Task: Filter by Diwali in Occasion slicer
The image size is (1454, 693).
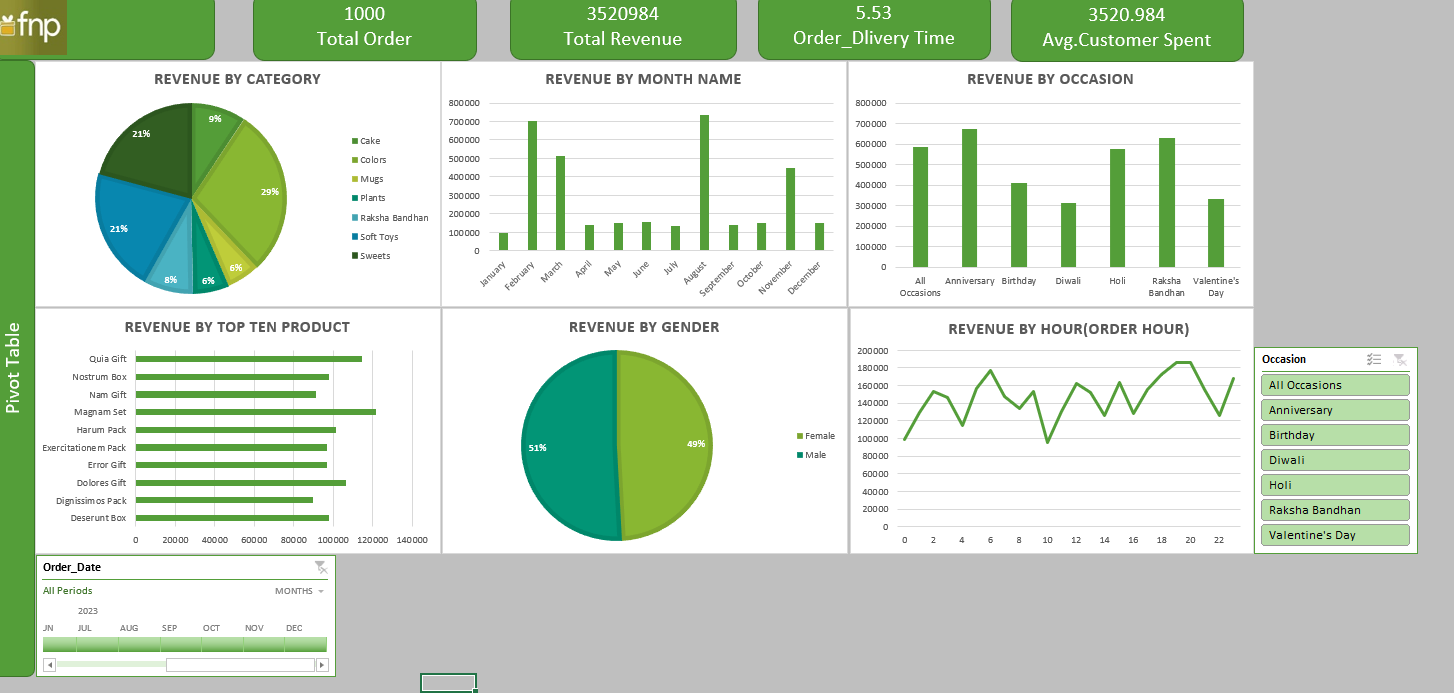Action: tap(1336, 460)
